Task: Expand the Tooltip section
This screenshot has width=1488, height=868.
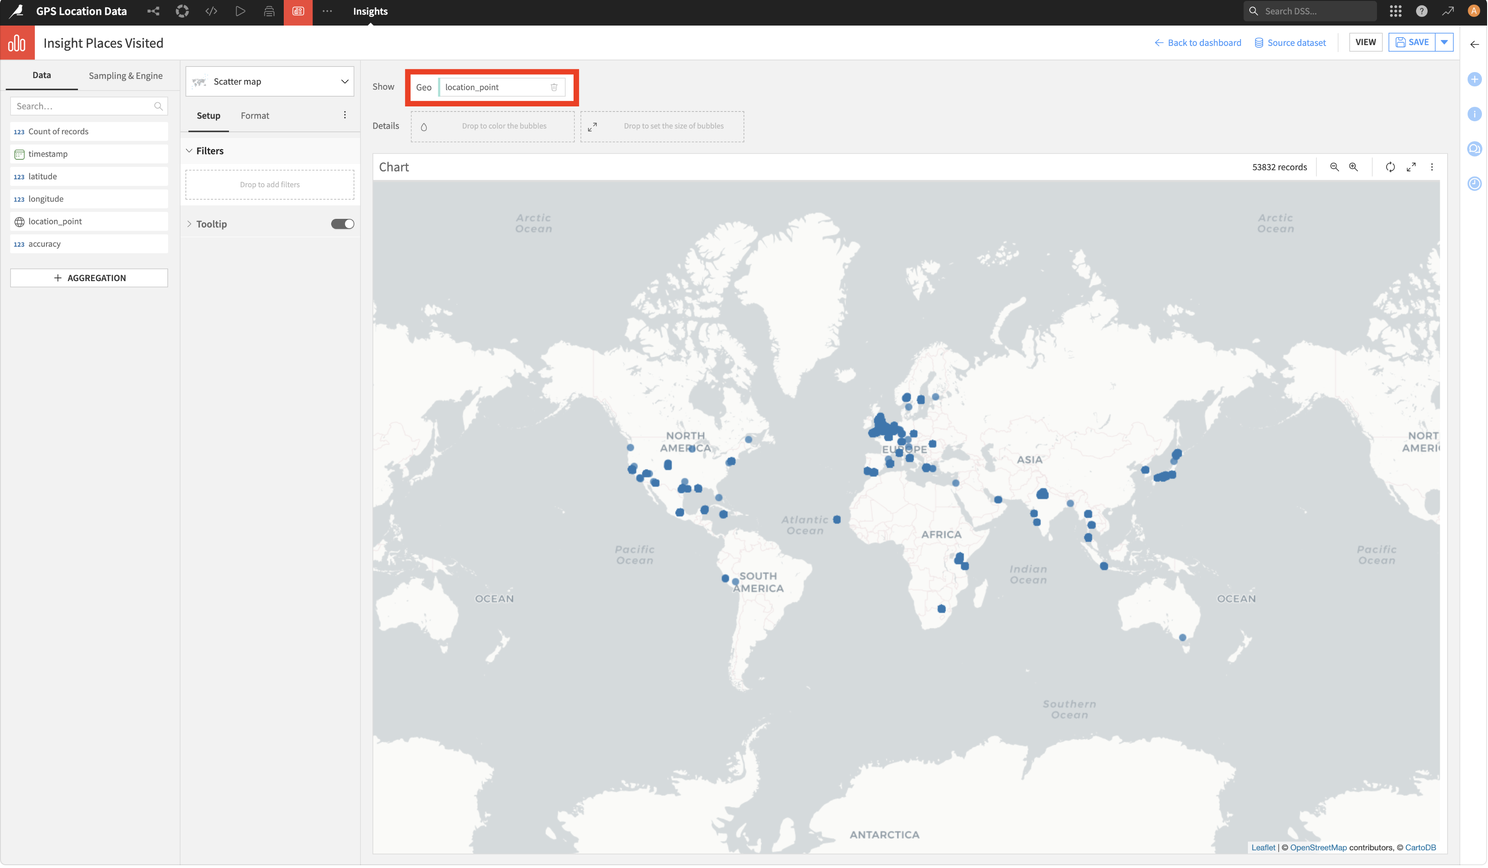Action: click(x=189, y=224)
